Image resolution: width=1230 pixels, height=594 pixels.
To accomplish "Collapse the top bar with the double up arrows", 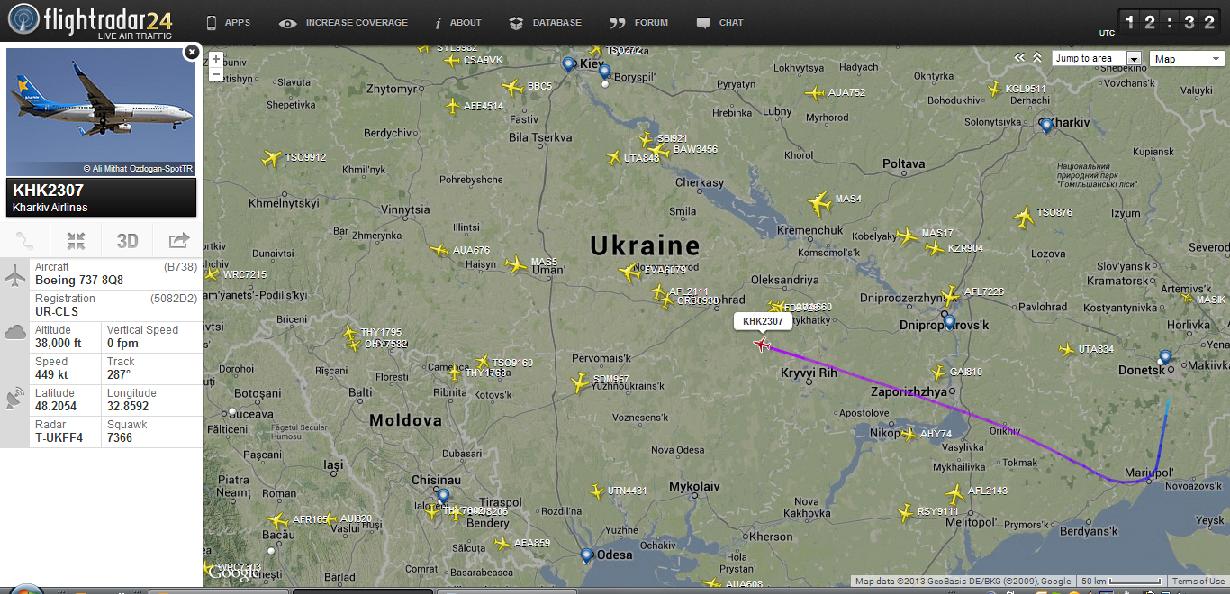I will [1038, 58].
